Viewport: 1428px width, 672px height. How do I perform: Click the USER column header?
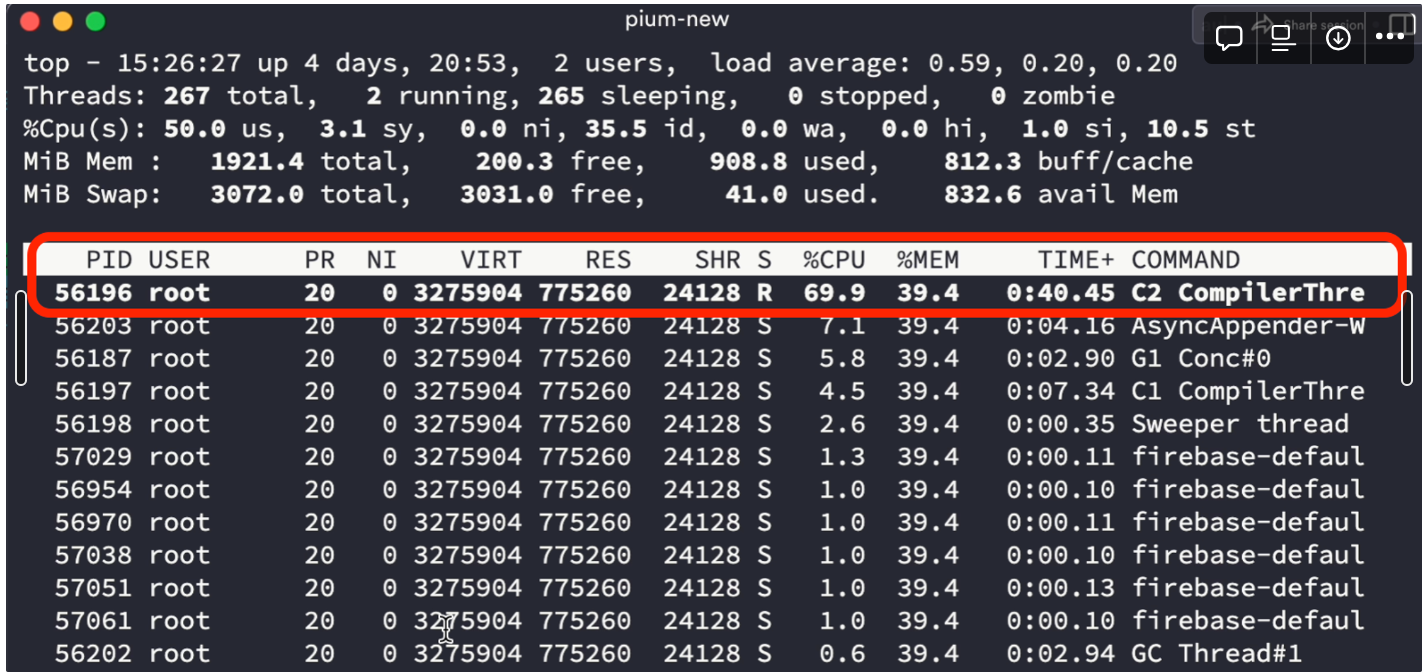tap(179, 260)
